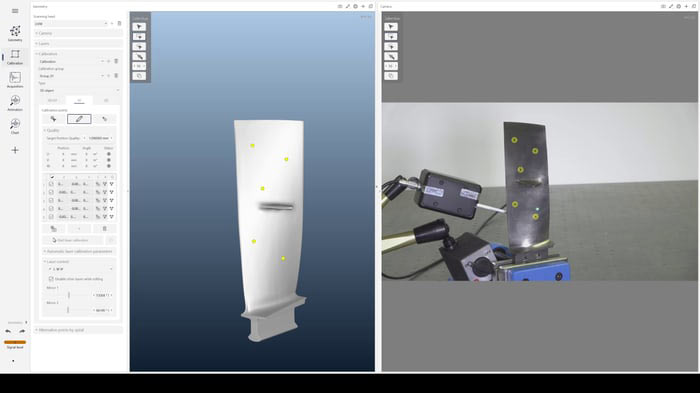Open the Type dropdown showing 3D object
Viewport: 700px width, 393px height.
point(79,91)
